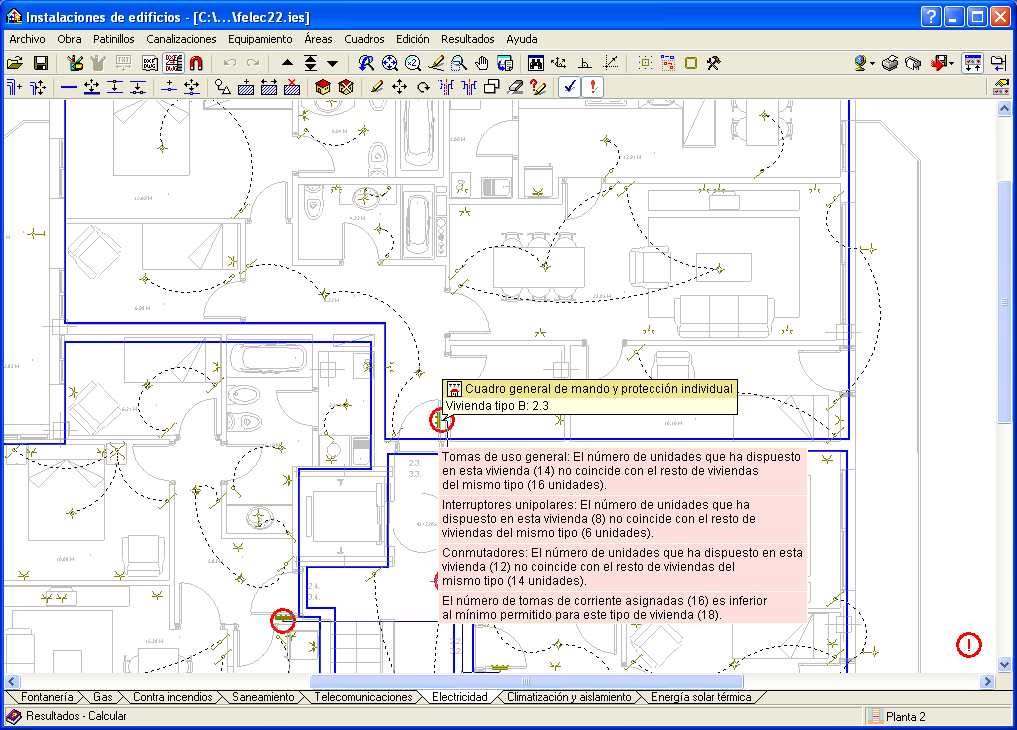Click the printer icon in the toolbar
Screen dimensions: 1017x730
pyautogui.click(x=889, y=63)
